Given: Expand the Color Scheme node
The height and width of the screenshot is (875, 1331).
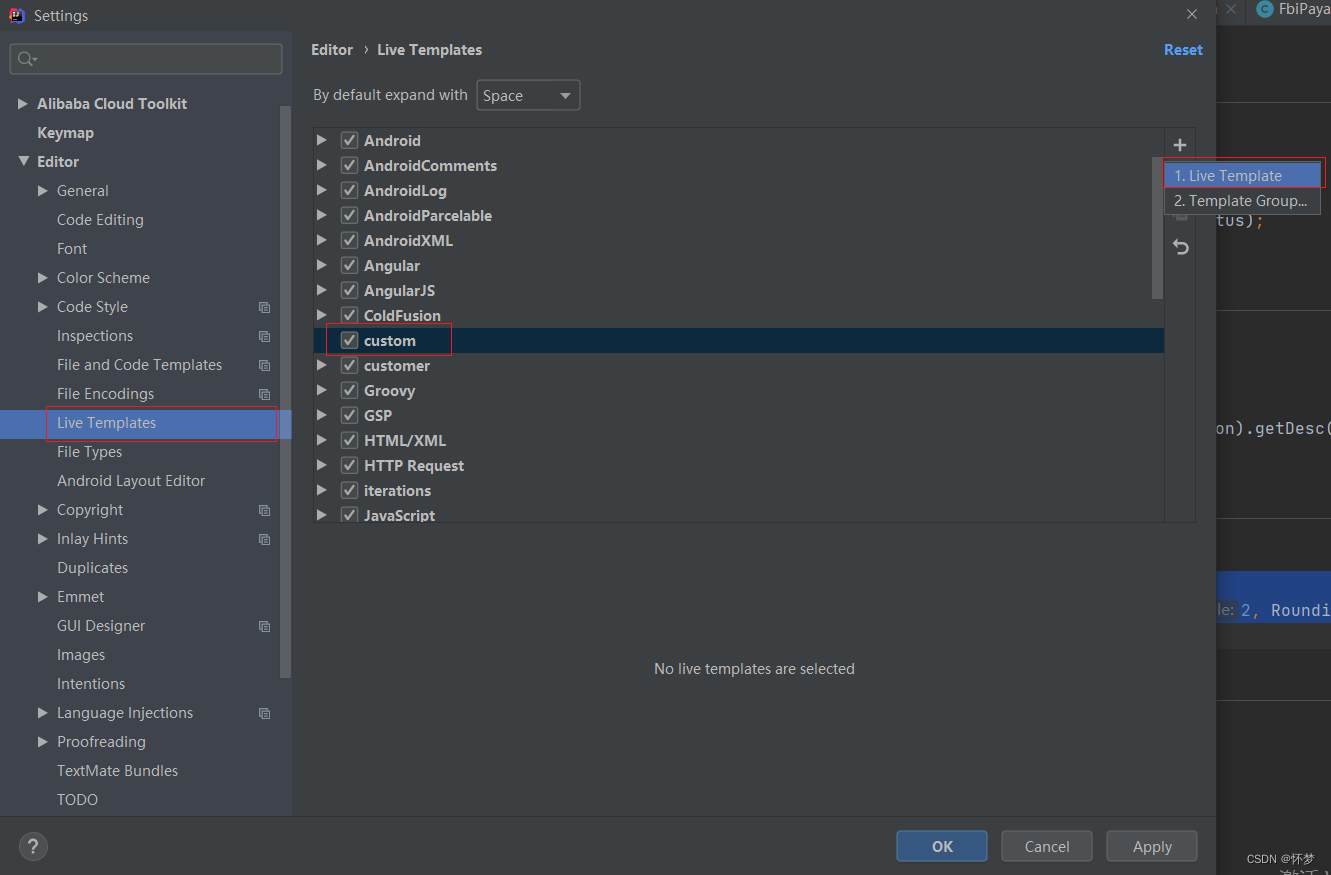Looking at the screenshot, I should (43, 277).
